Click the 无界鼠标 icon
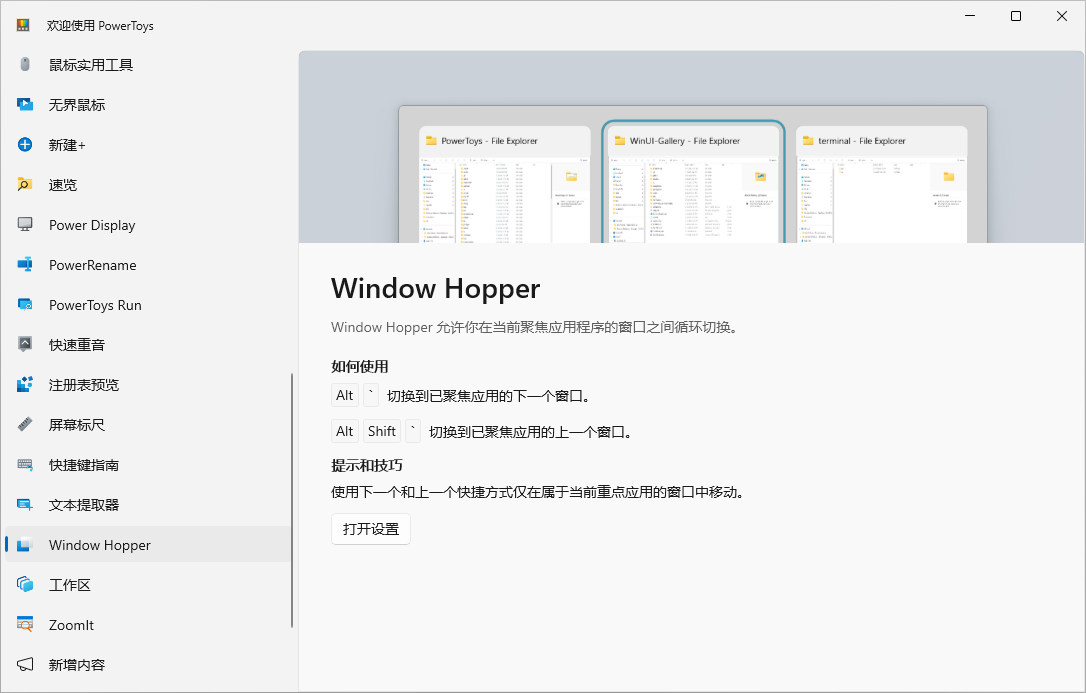 (25, 105)
